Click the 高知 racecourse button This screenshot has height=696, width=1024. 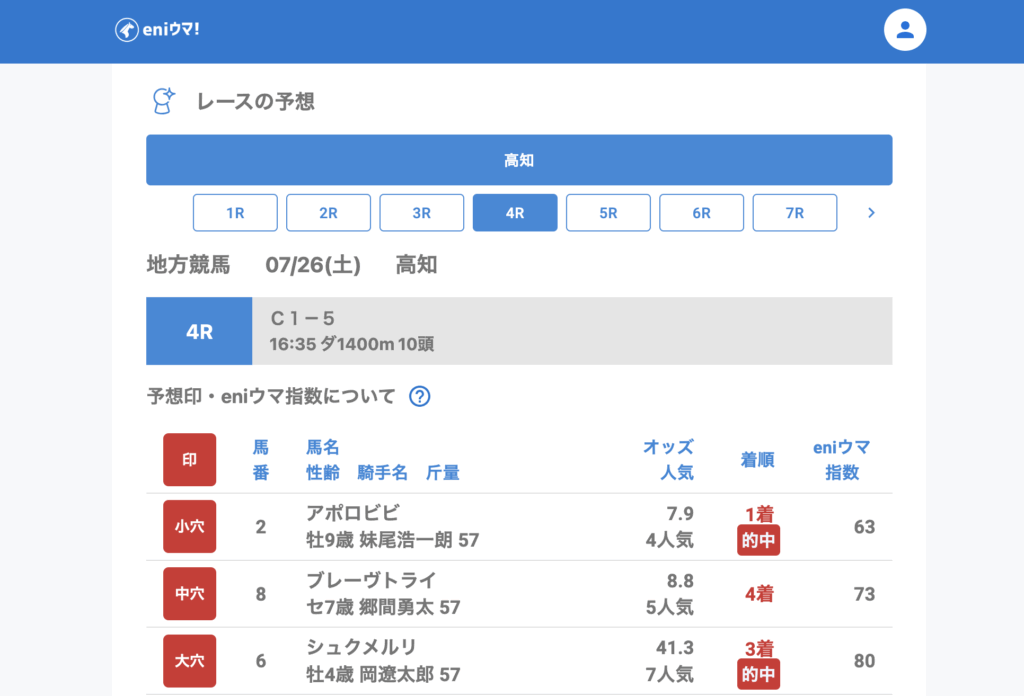[x=519, y=160]
